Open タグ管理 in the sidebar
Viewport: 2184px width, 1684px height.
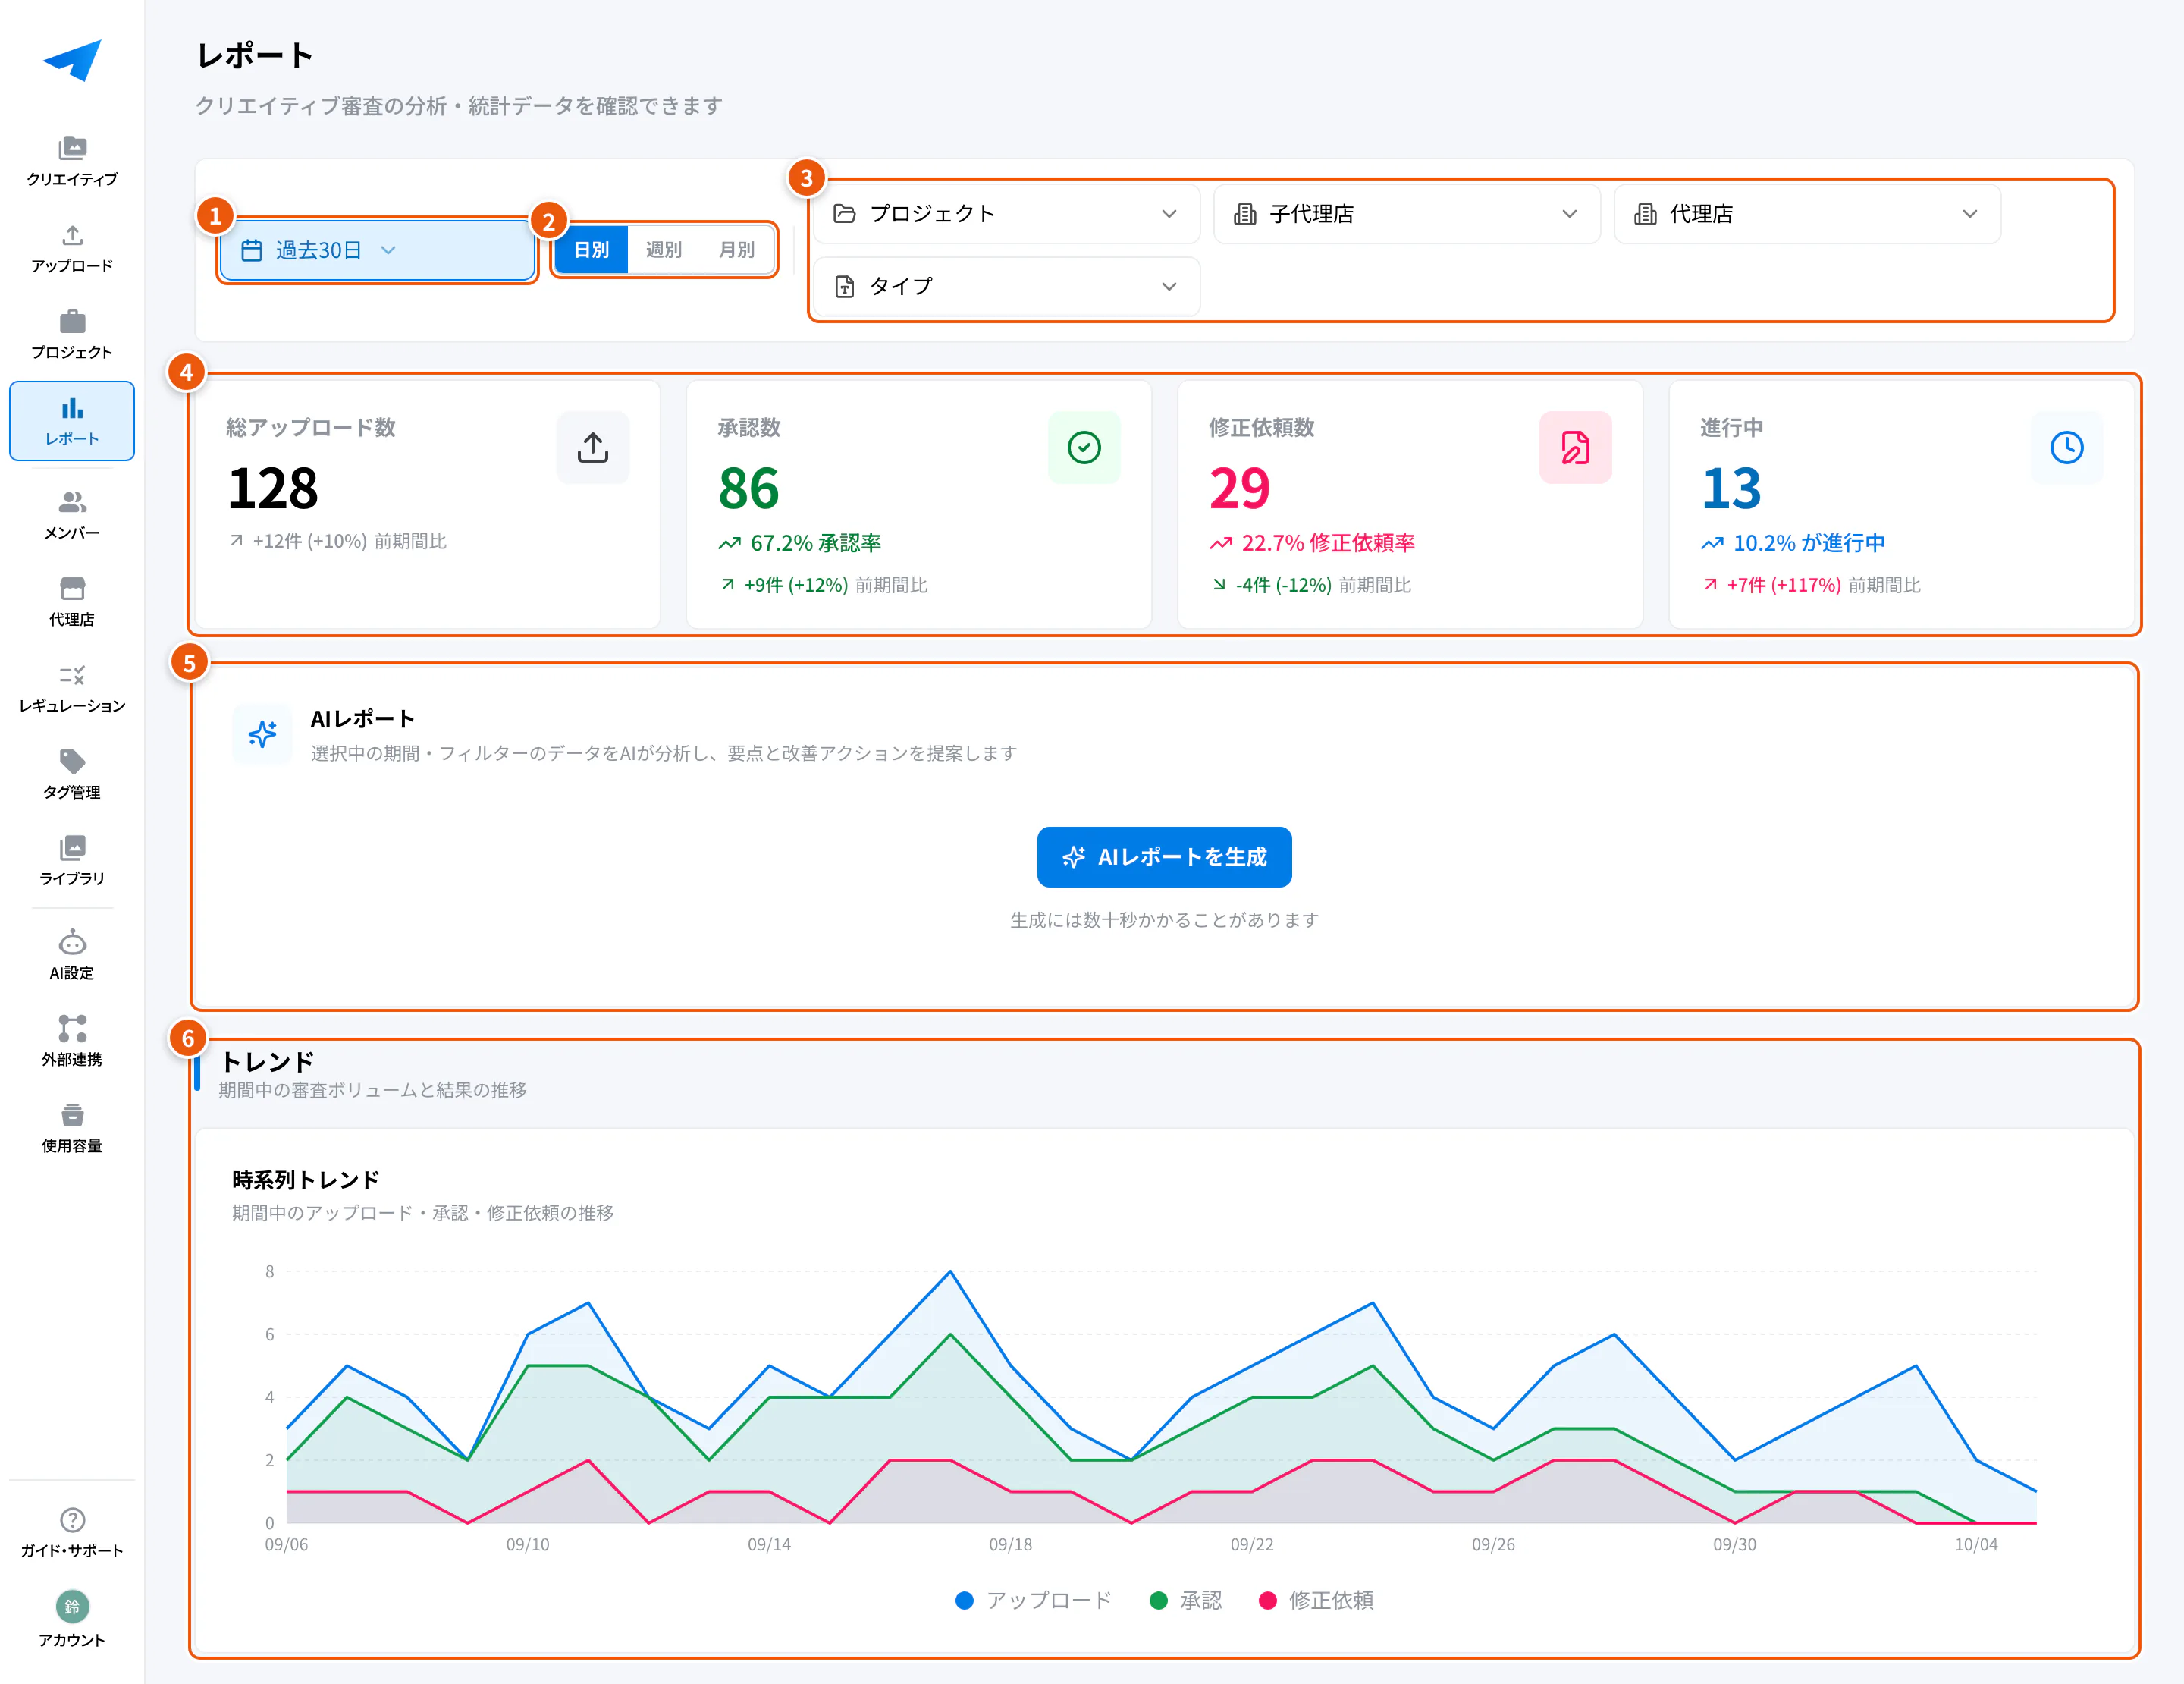click(72, 774)
